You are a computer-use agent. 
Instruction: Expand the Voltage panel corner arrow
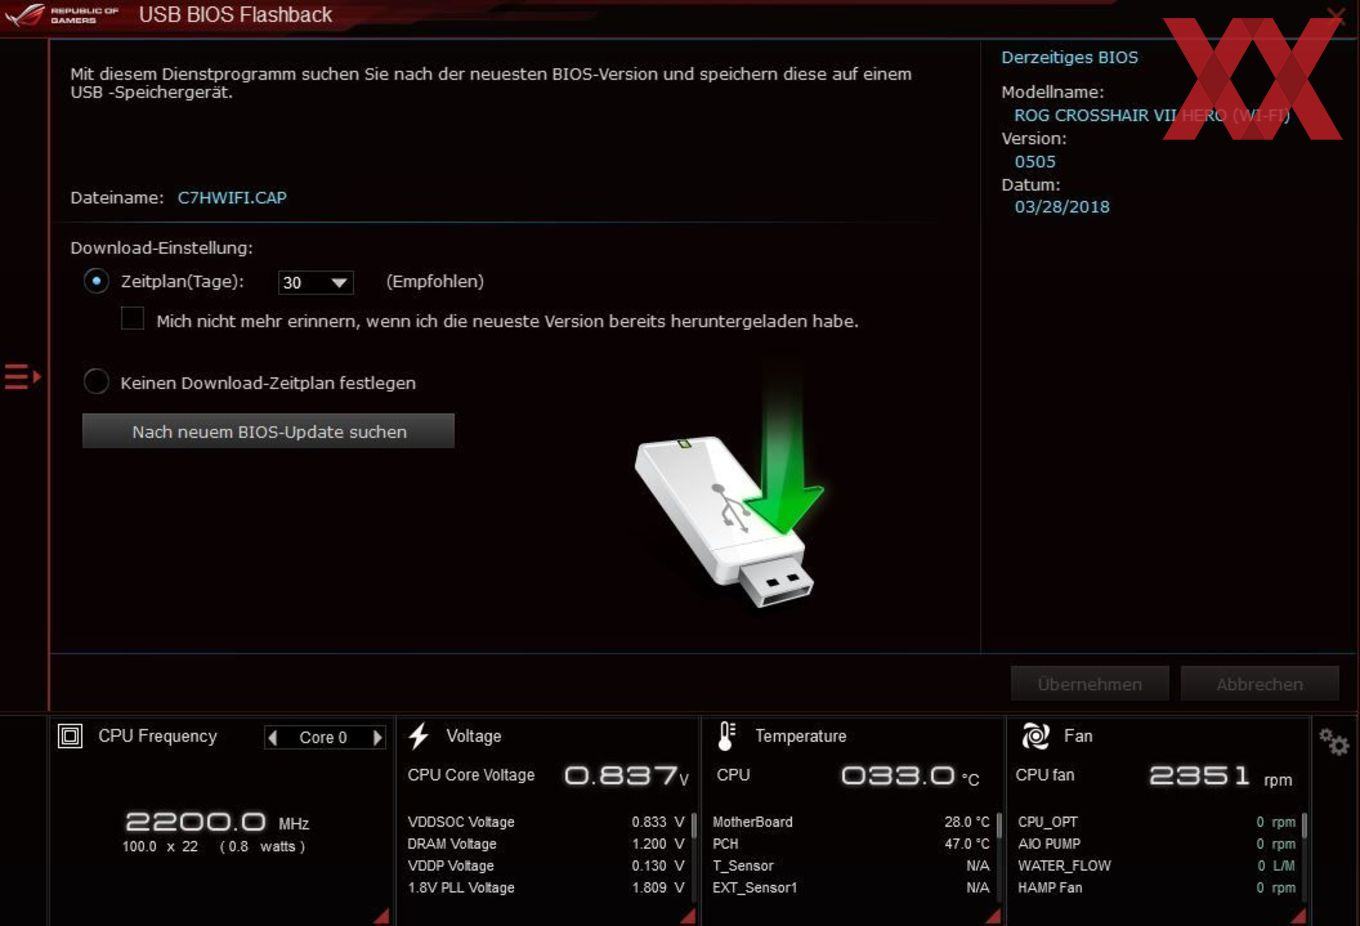(x=687, y=915)
